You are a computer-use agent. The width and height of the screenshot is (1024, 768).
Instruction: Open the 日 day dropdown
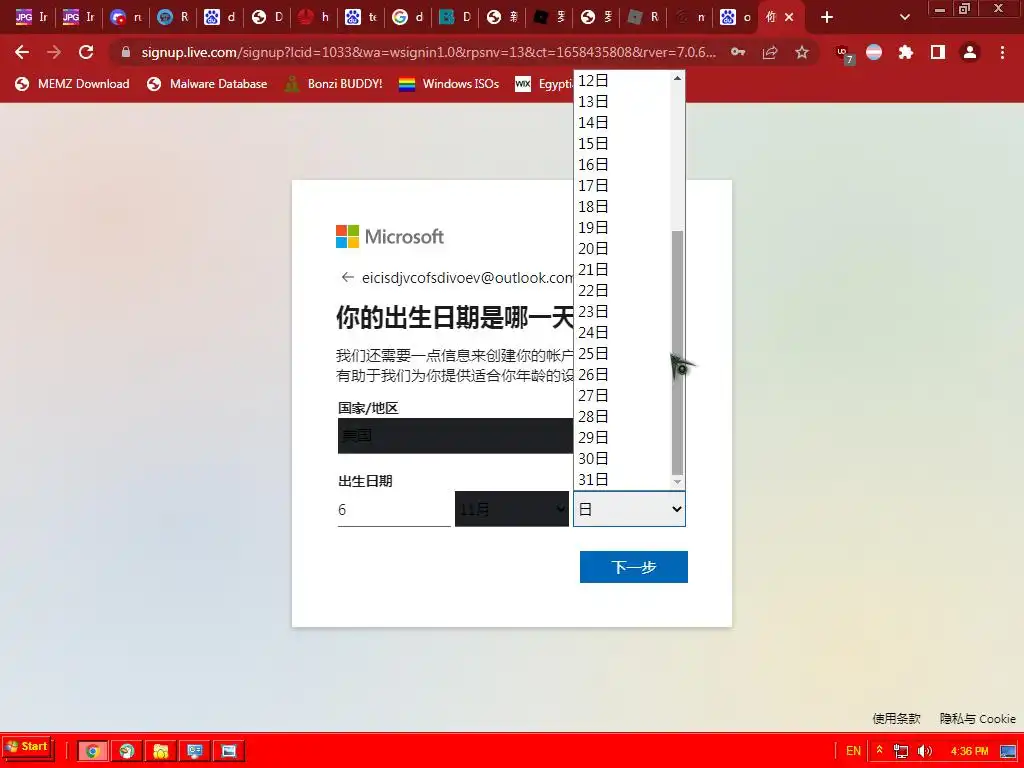[630, 509]
